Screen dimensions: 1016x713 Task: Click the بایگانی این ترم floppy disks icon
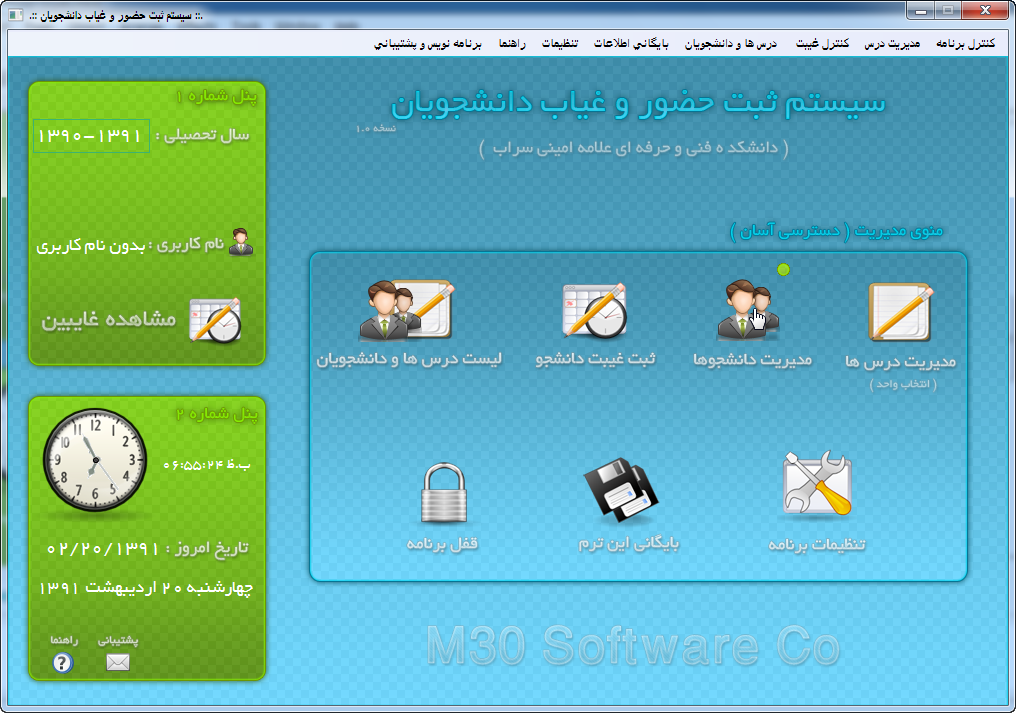pyautogui.click(x=621, y=490)
